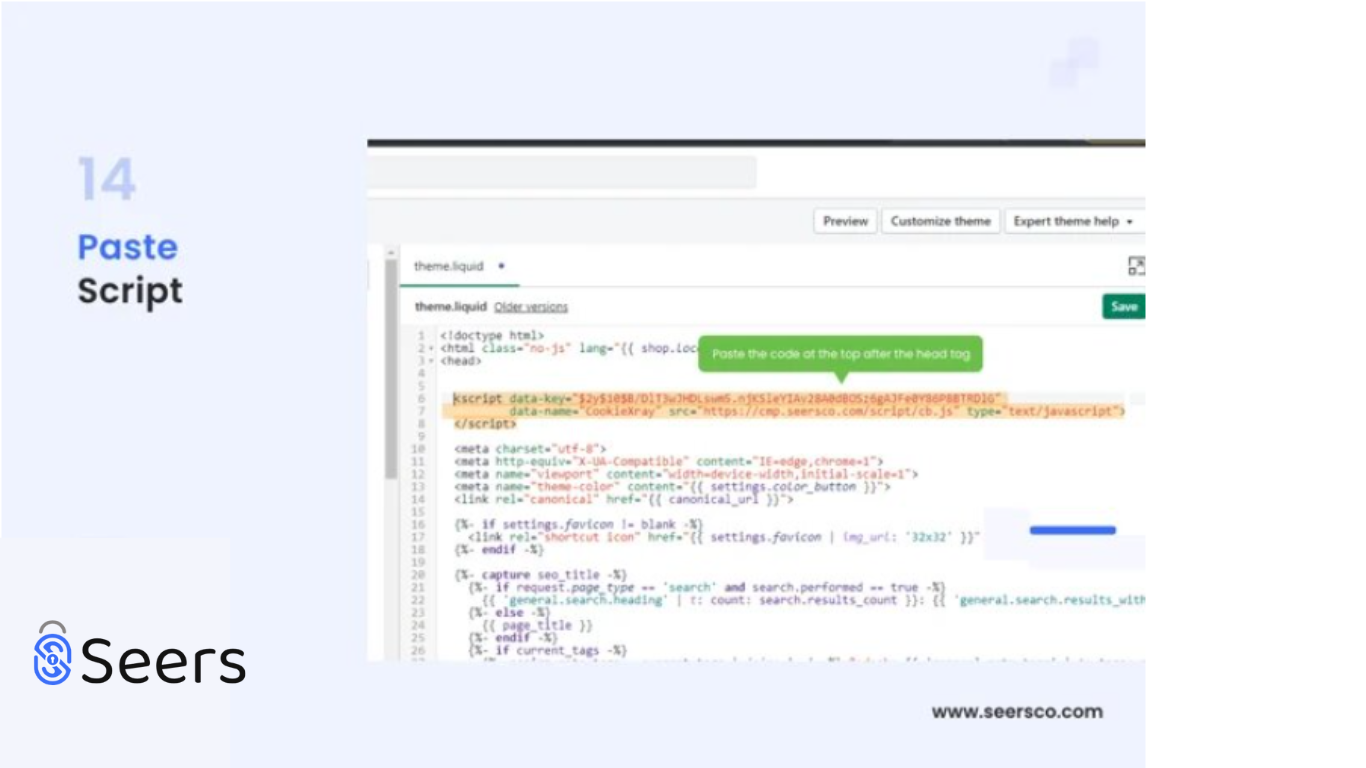
Task: Click the search bar at the top
Action: 562,172
